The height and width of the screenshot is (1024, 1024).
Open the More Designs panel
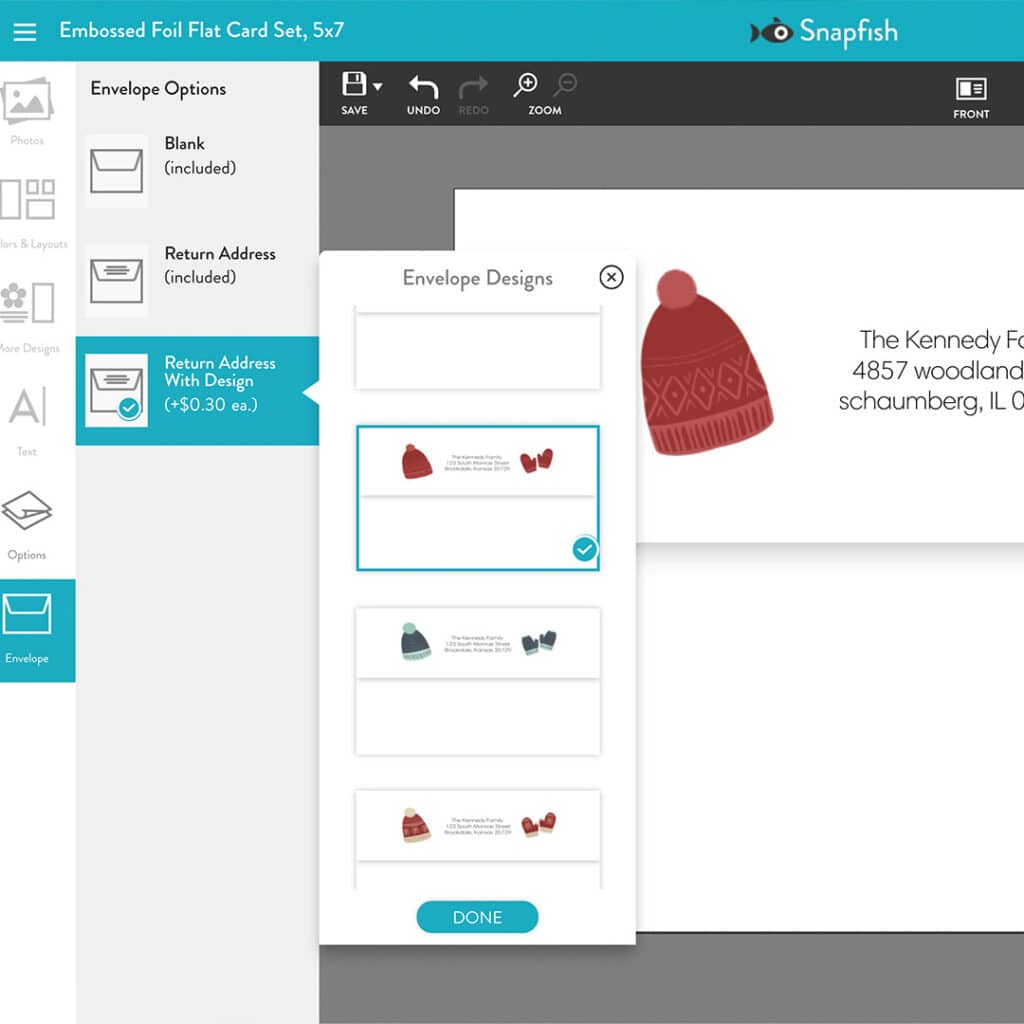(27, 315)
